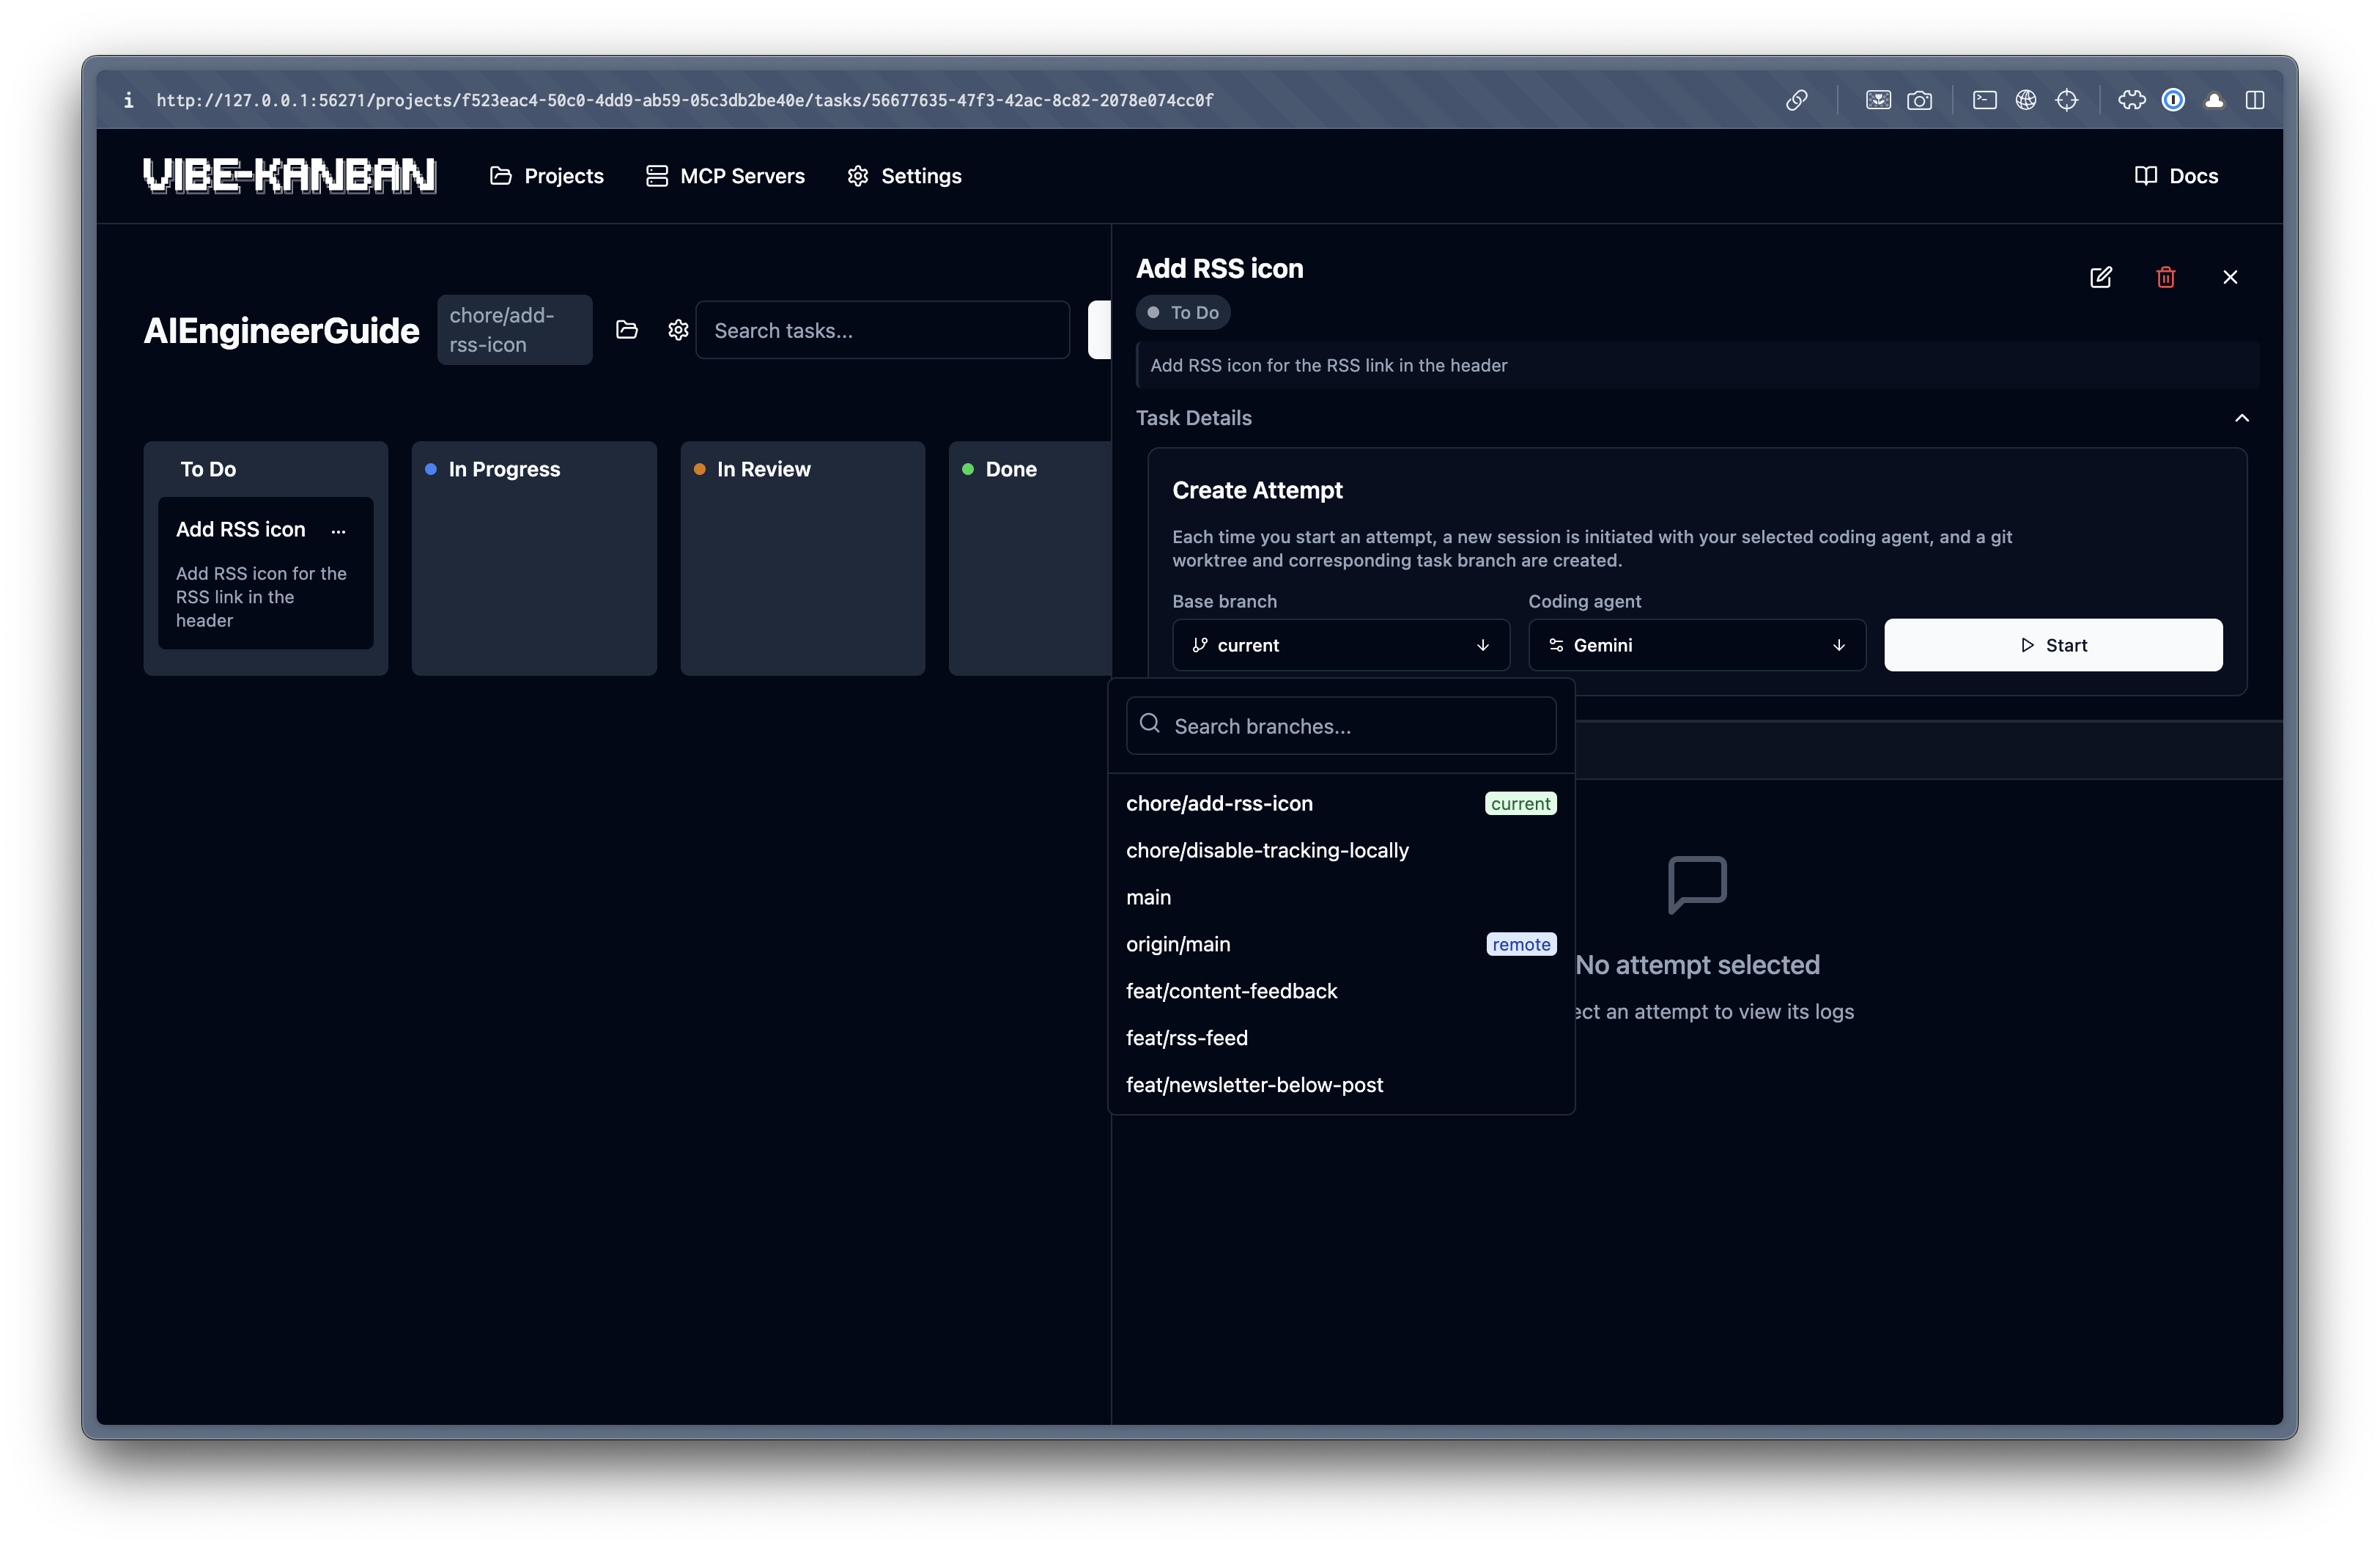Open MCP Servers page
The image size is (2380, 1548).
726,176
